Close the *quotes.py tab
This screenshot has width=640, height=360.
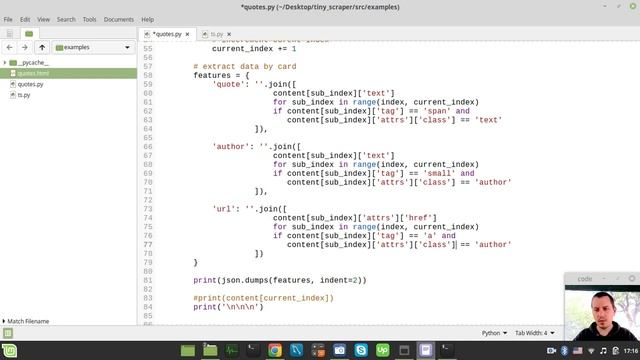187,34
